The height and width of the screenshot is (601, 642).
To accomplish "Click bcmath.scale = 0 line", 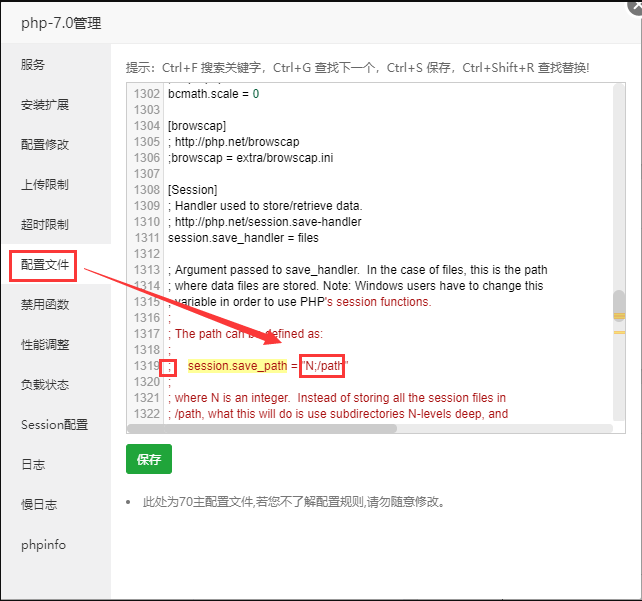I will 213,94.
